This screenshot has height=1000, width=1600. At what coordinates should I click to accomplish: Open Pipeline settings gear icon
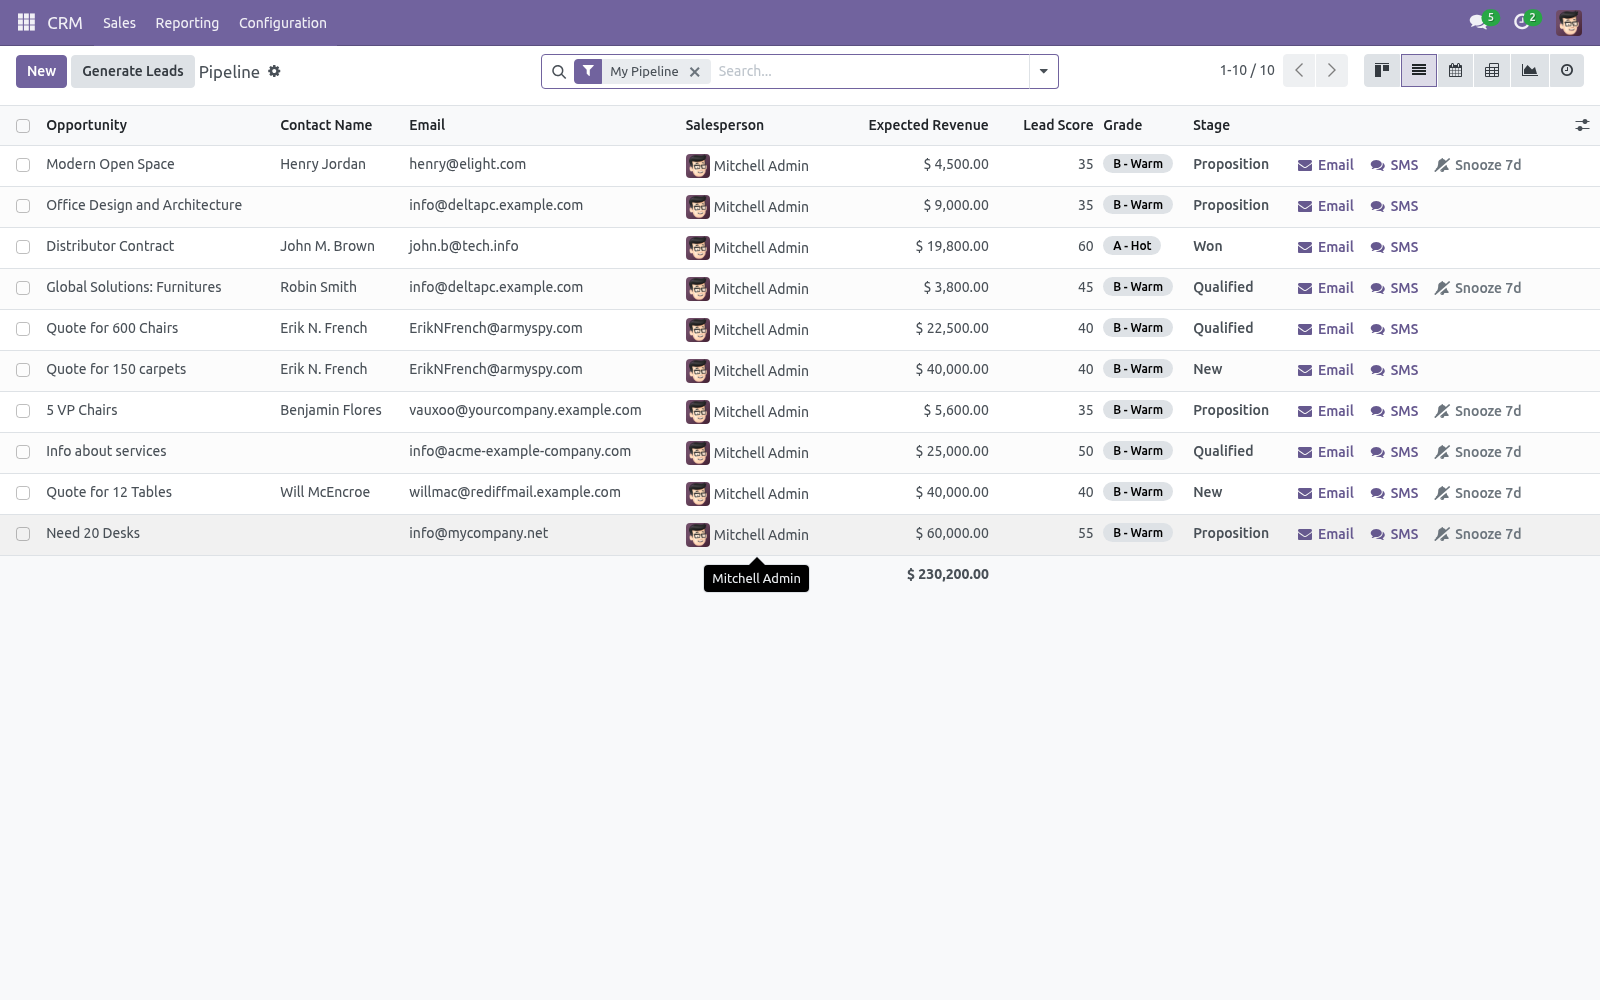[274, 71]
